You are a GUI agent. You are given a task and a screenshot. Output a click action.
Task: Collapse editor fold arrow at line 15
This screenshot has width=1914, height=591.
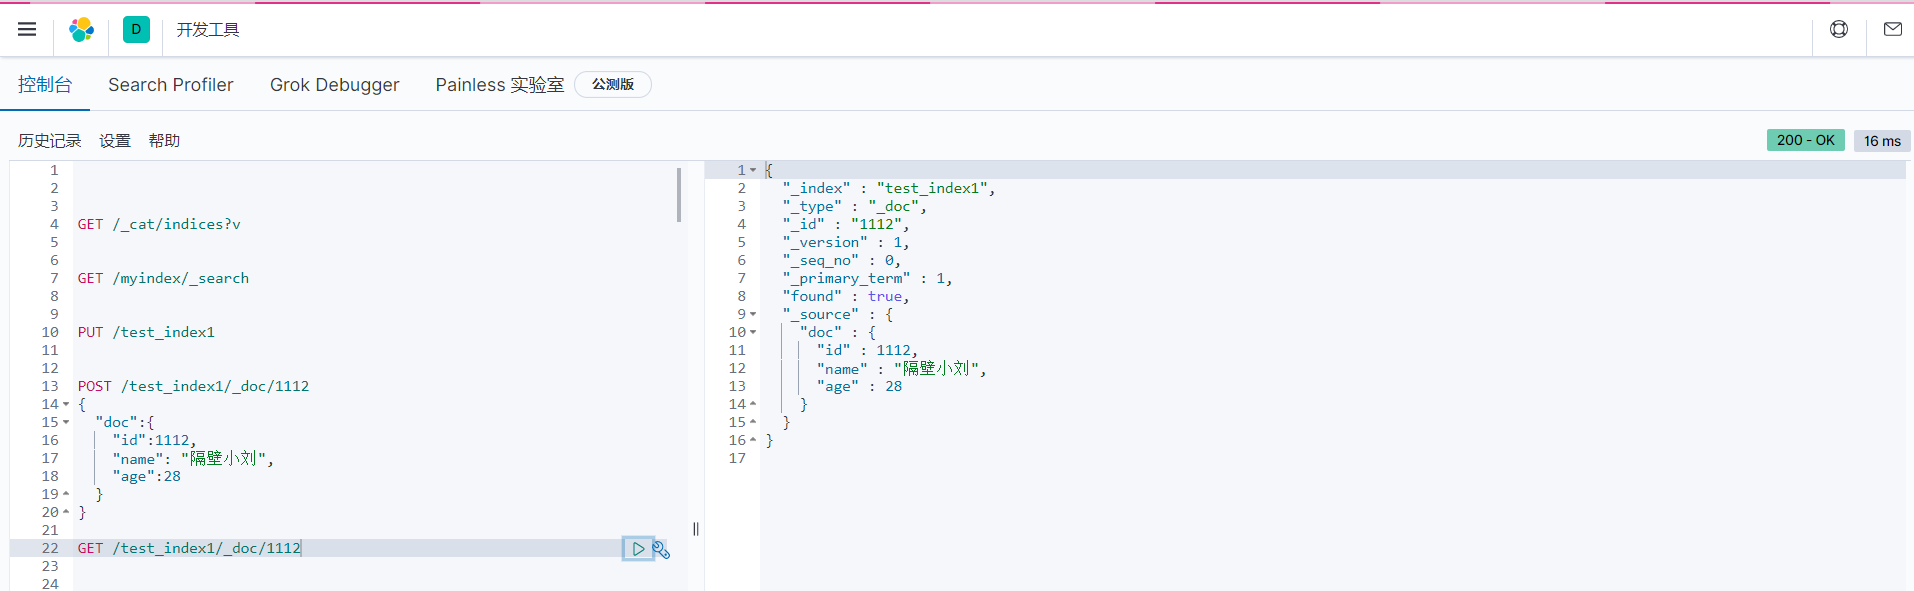(x=66, y=422)
